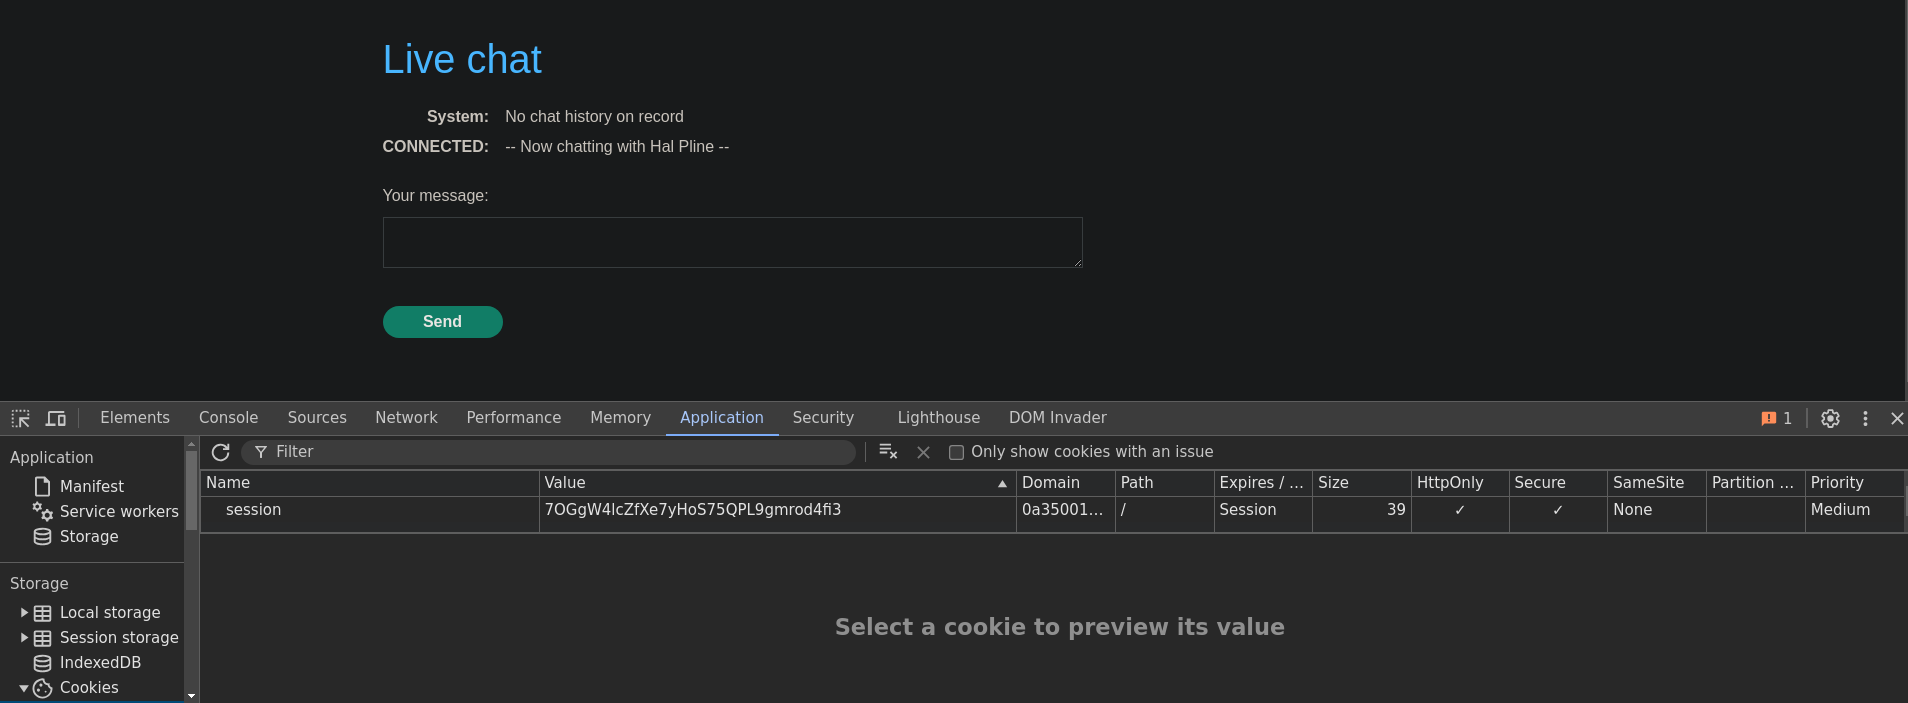The width and height of the screenshot is (1908, 703).
Task: Expand the Local storage tree node
Action: tap(24, 612)
